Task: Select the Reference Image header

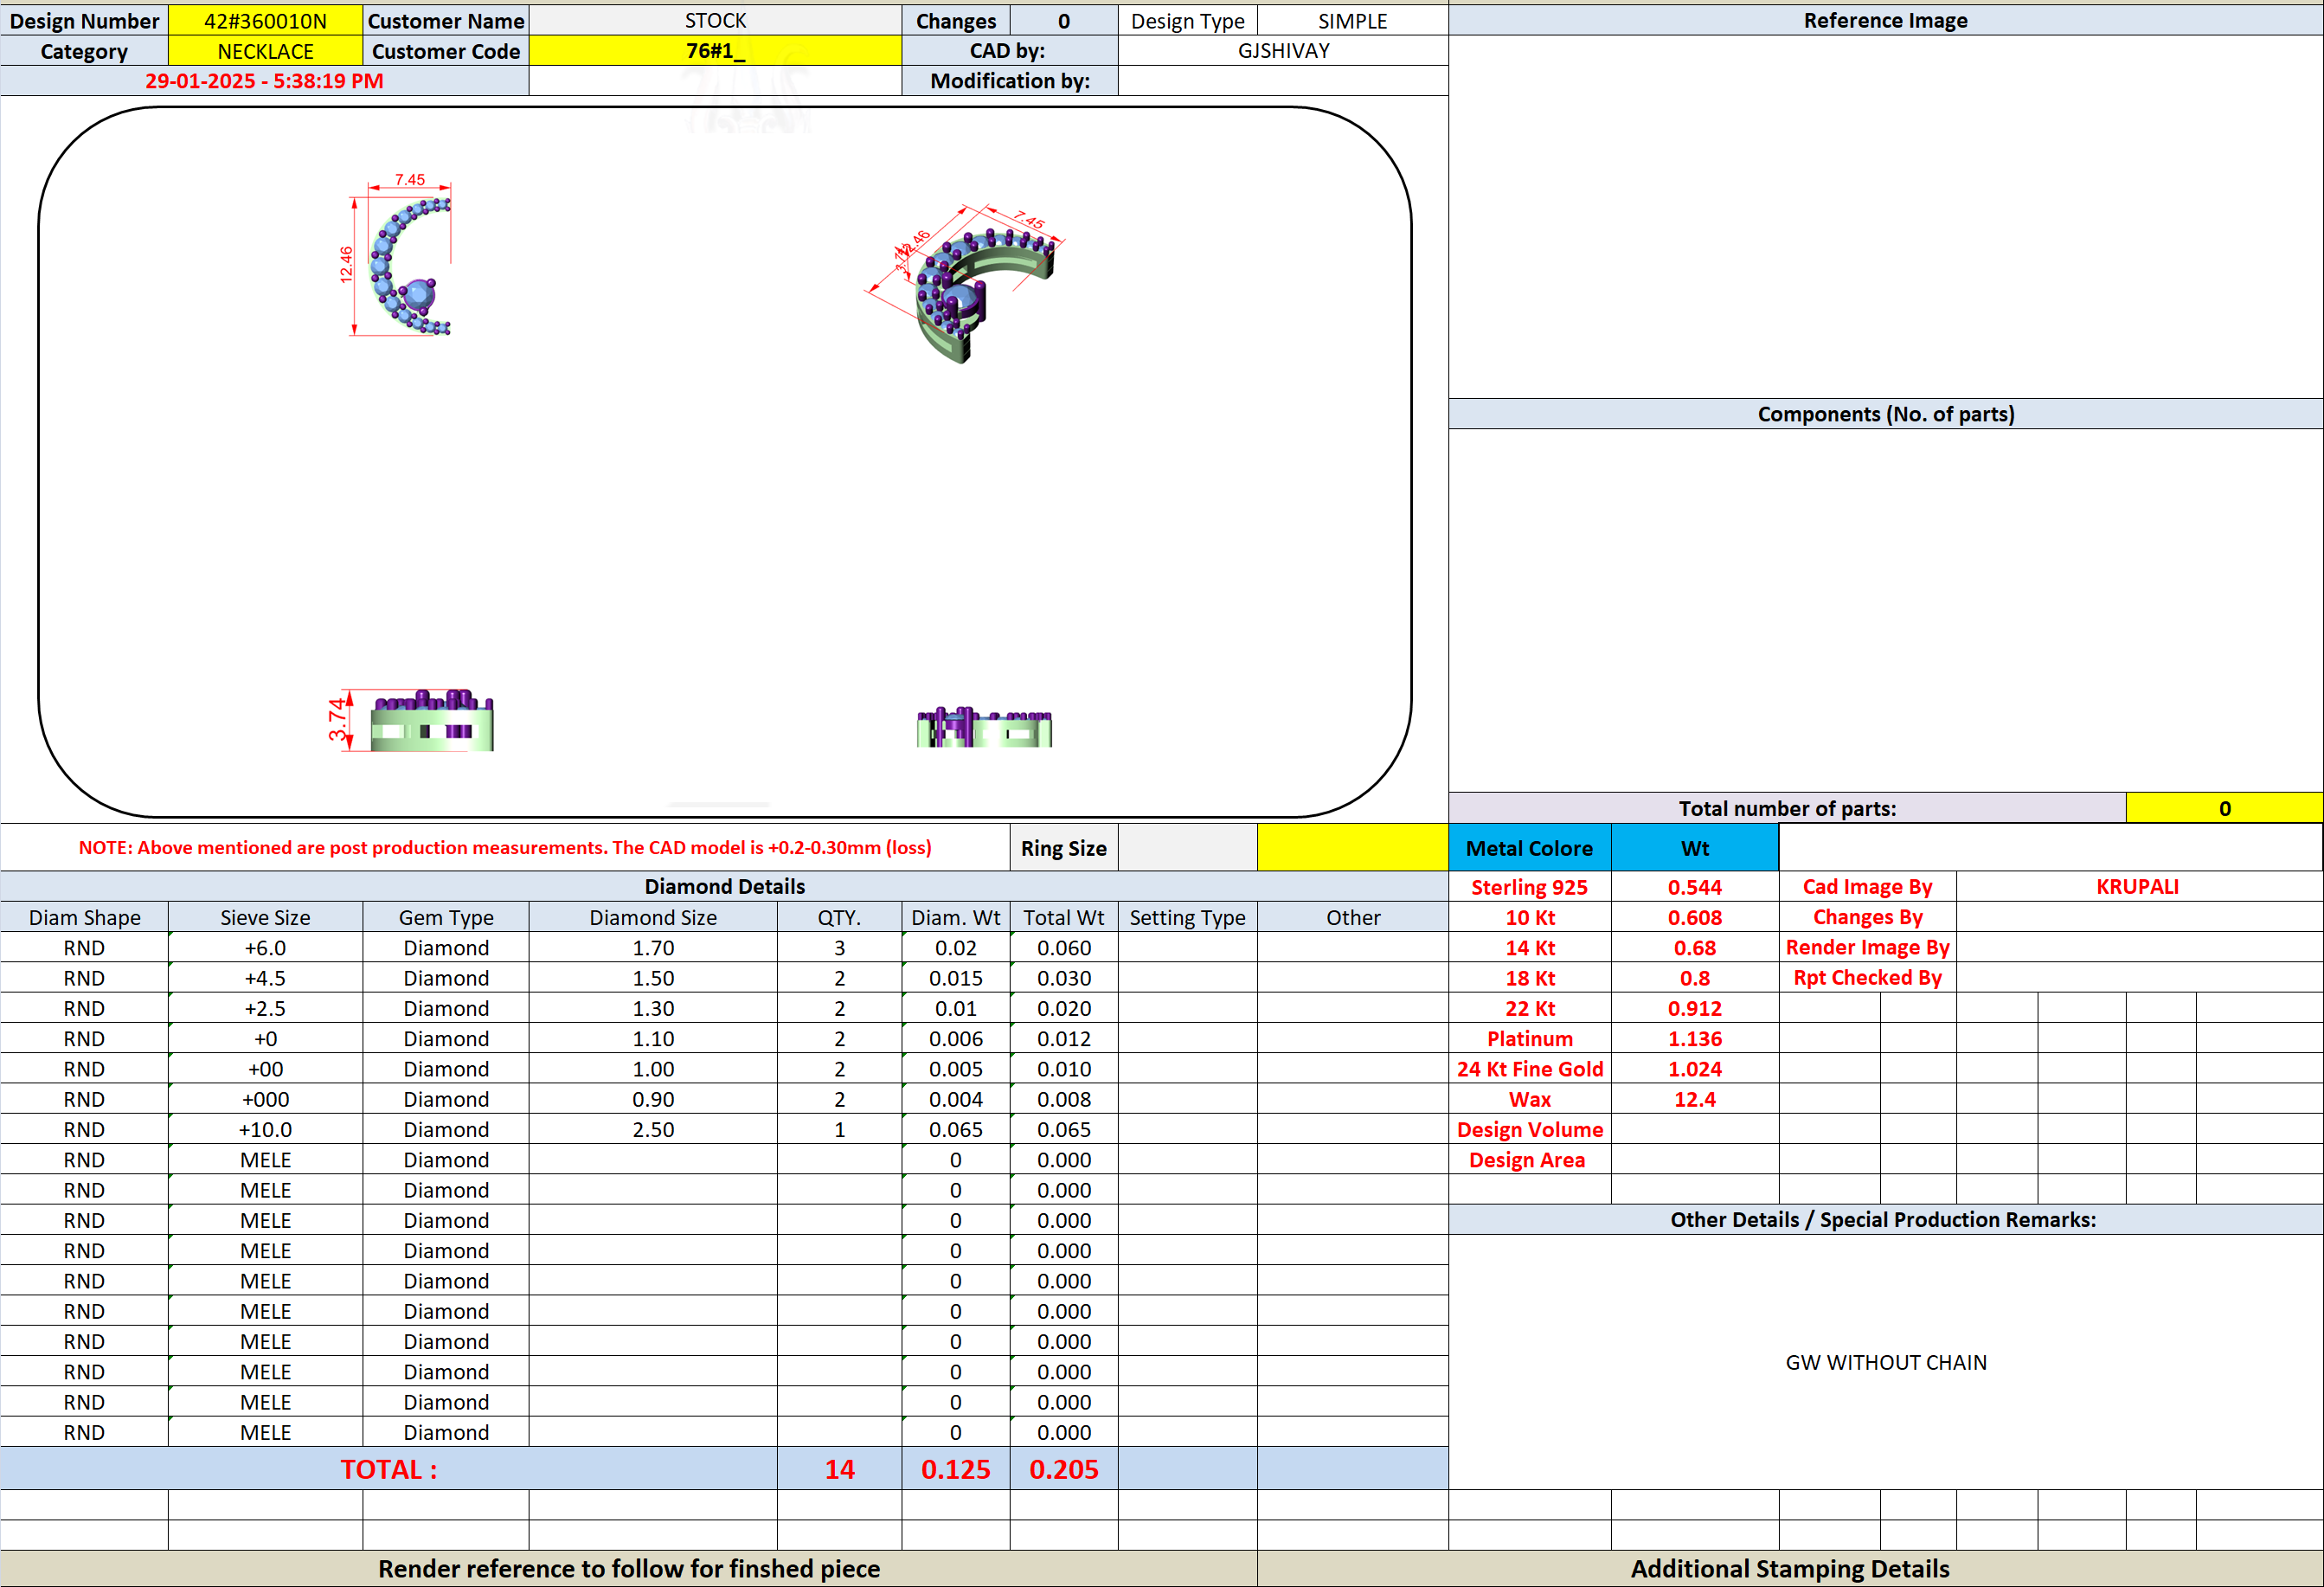Action: coord(1885,21)
